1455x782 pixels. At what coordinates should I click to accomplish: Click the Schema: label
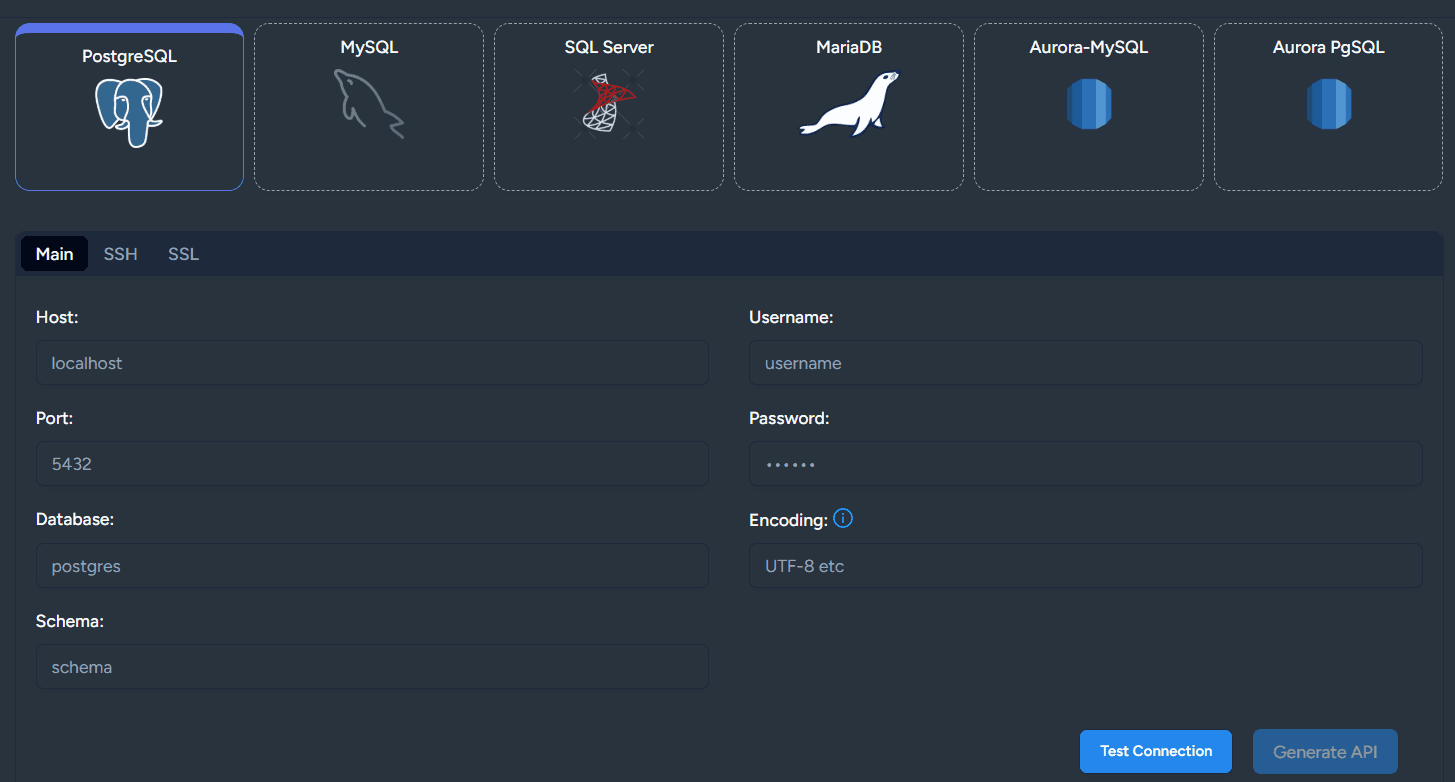[70, 621]
